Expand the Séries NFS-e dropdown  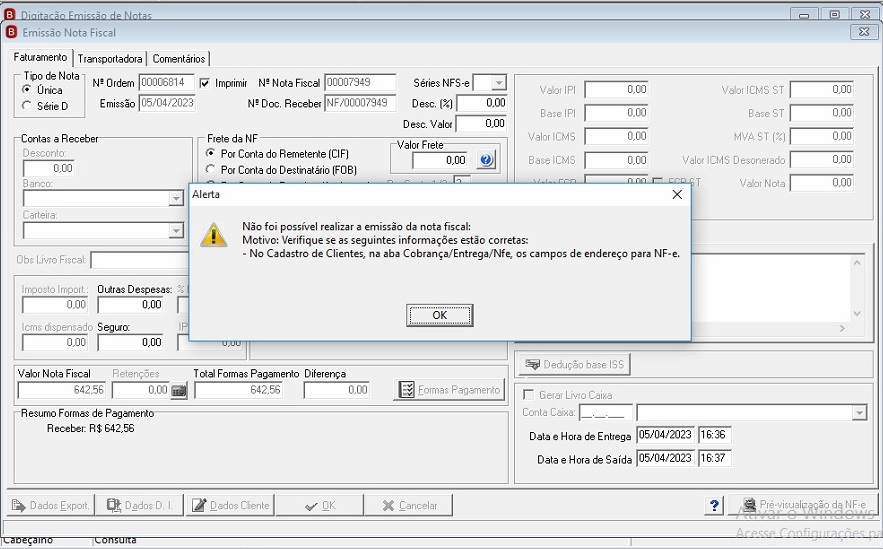[498, 83]
